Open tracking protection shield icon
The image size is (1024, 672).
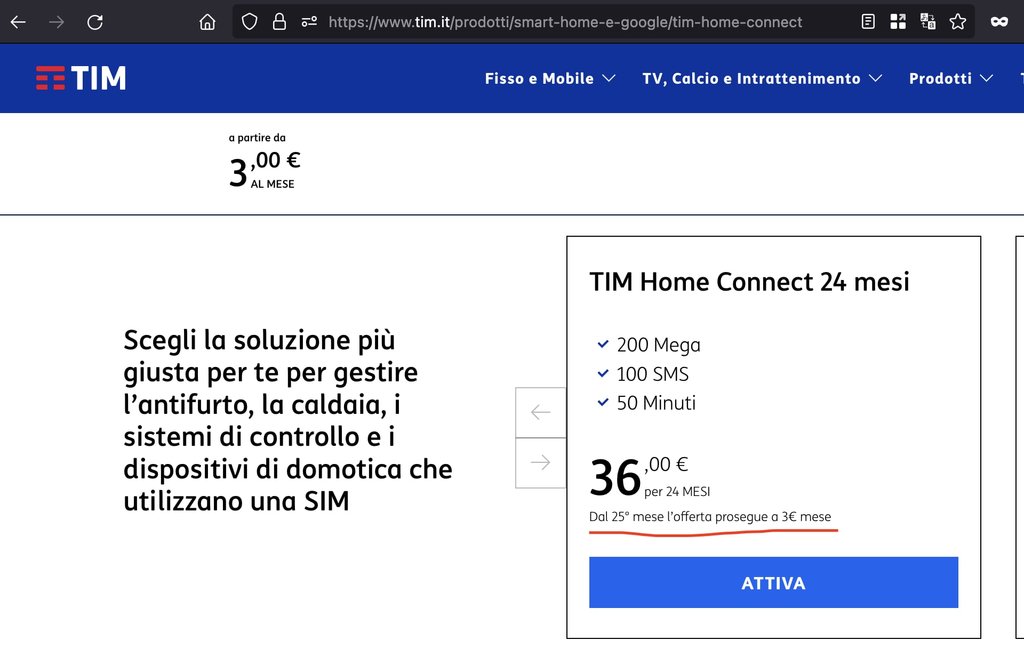250,22
